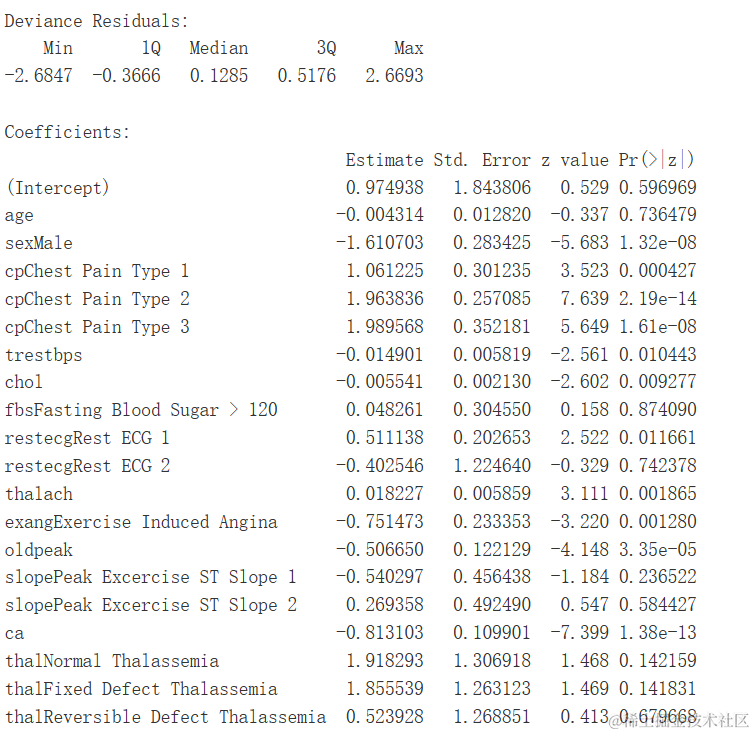Select the trestbps estimate -0.014901

click(380, 355)
